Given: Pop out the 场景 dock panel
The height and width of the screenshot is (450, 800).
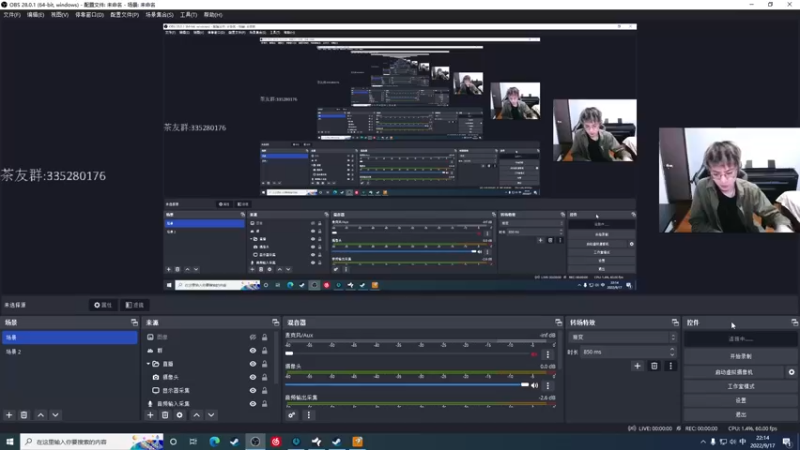Looking at the screenshot, I should point(134,322).
